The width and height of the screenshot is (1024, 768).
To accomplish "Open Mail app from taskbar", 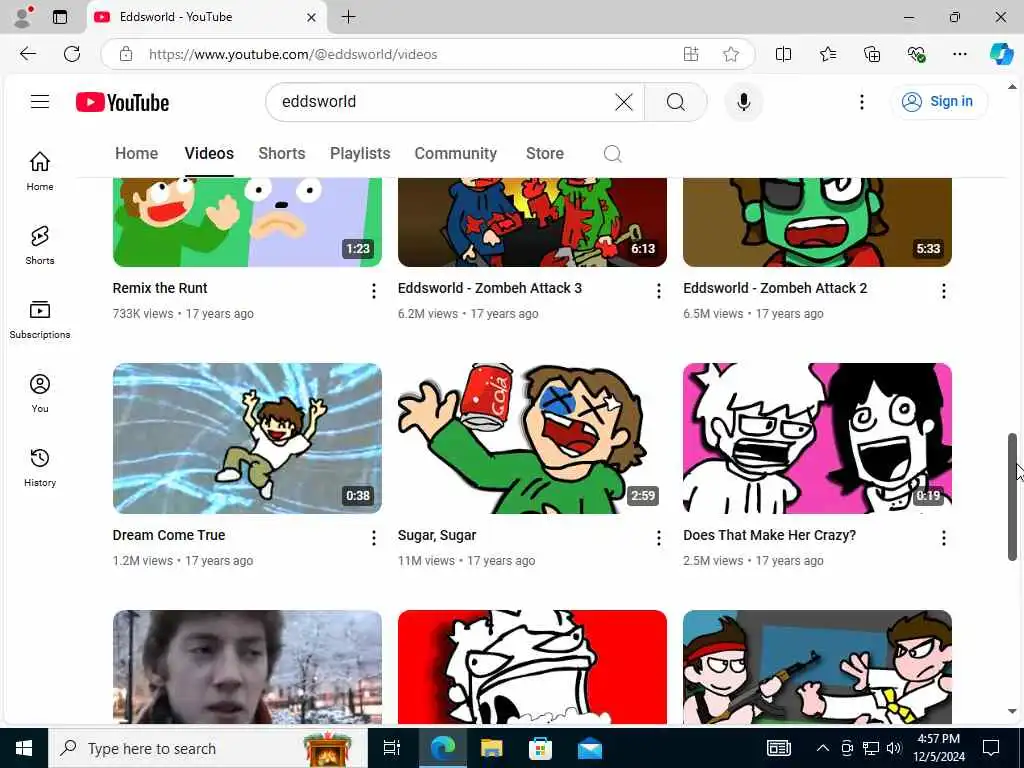I will point(590,748).
